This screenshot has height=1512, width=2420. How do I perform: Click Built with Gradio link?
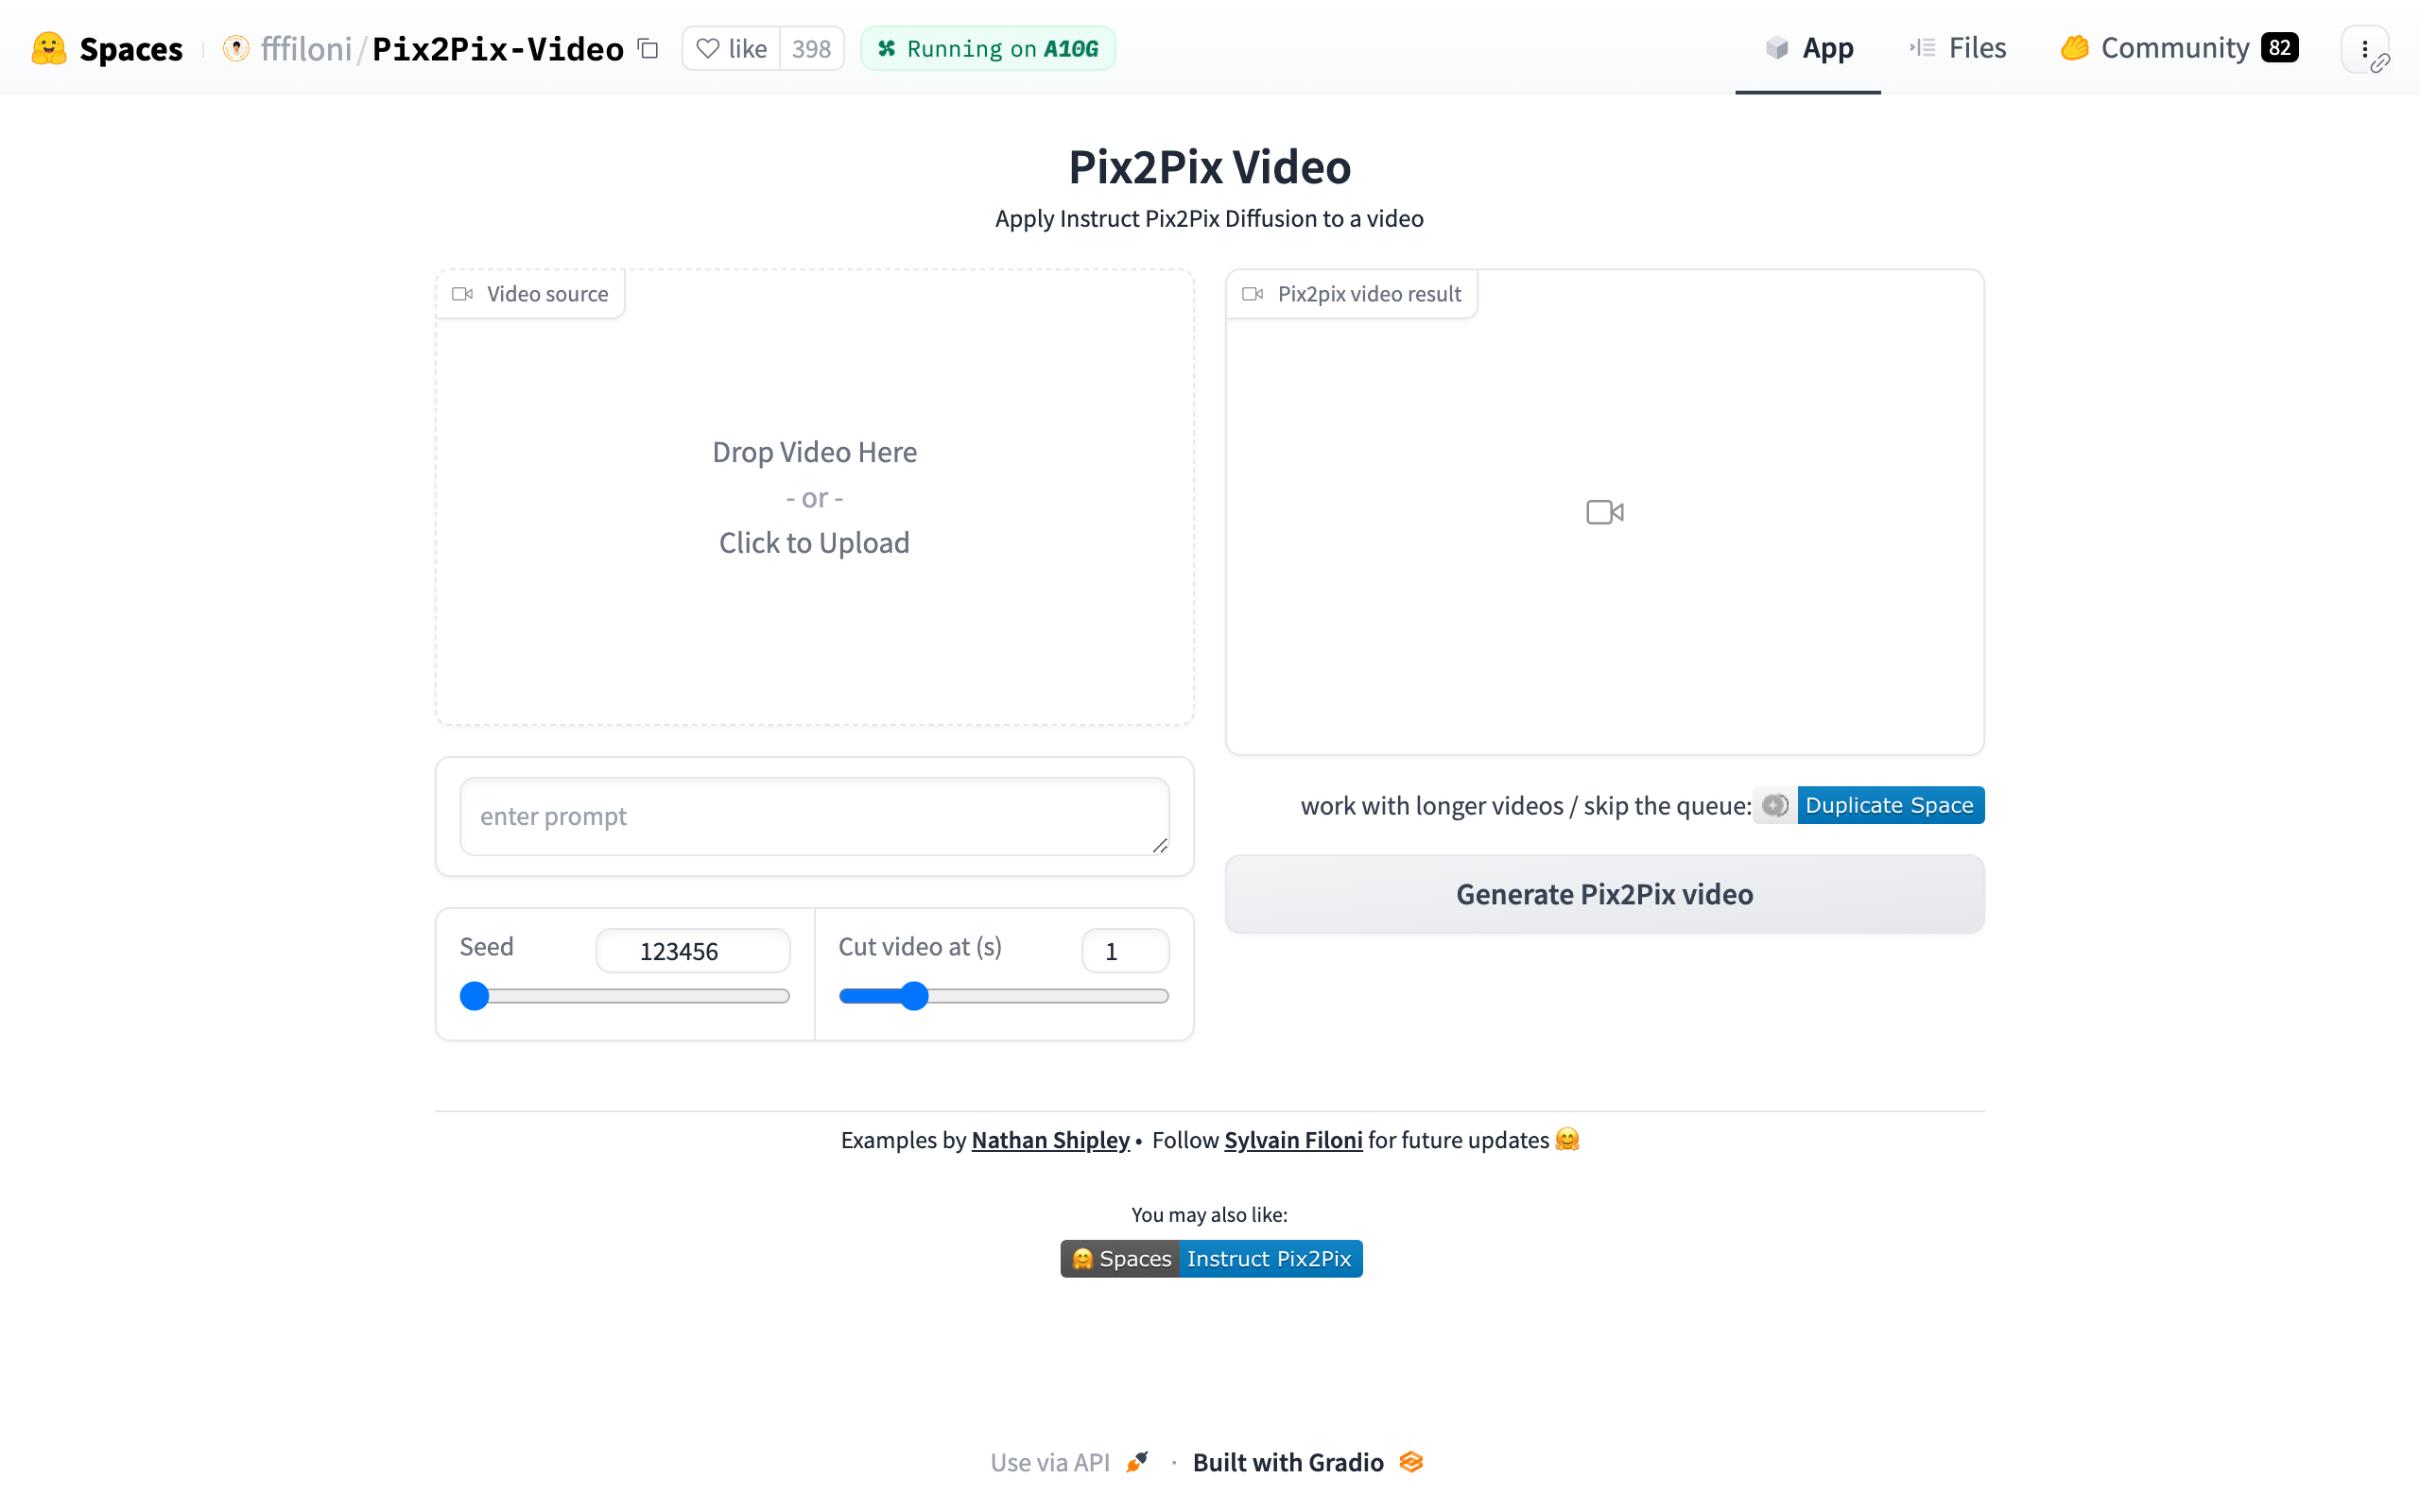1288,1462
